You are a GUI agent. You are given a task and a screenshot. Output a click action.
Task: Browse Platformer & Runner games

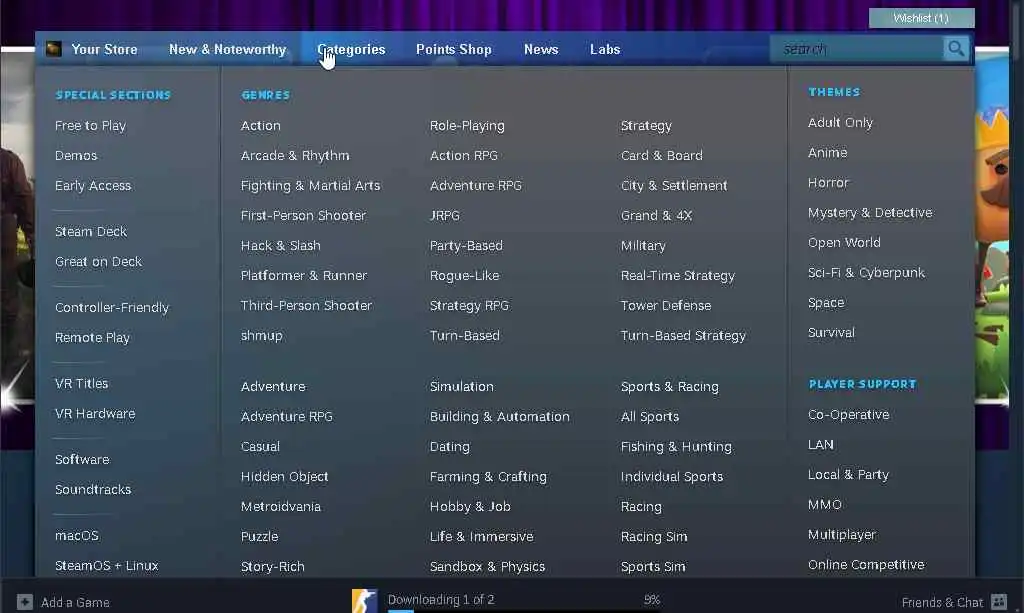304,275
